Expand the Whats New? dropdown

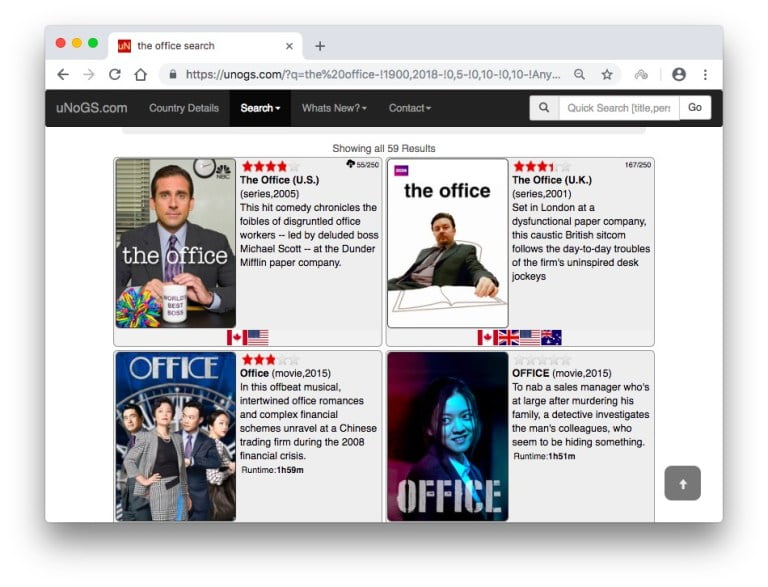coord(334,108)
